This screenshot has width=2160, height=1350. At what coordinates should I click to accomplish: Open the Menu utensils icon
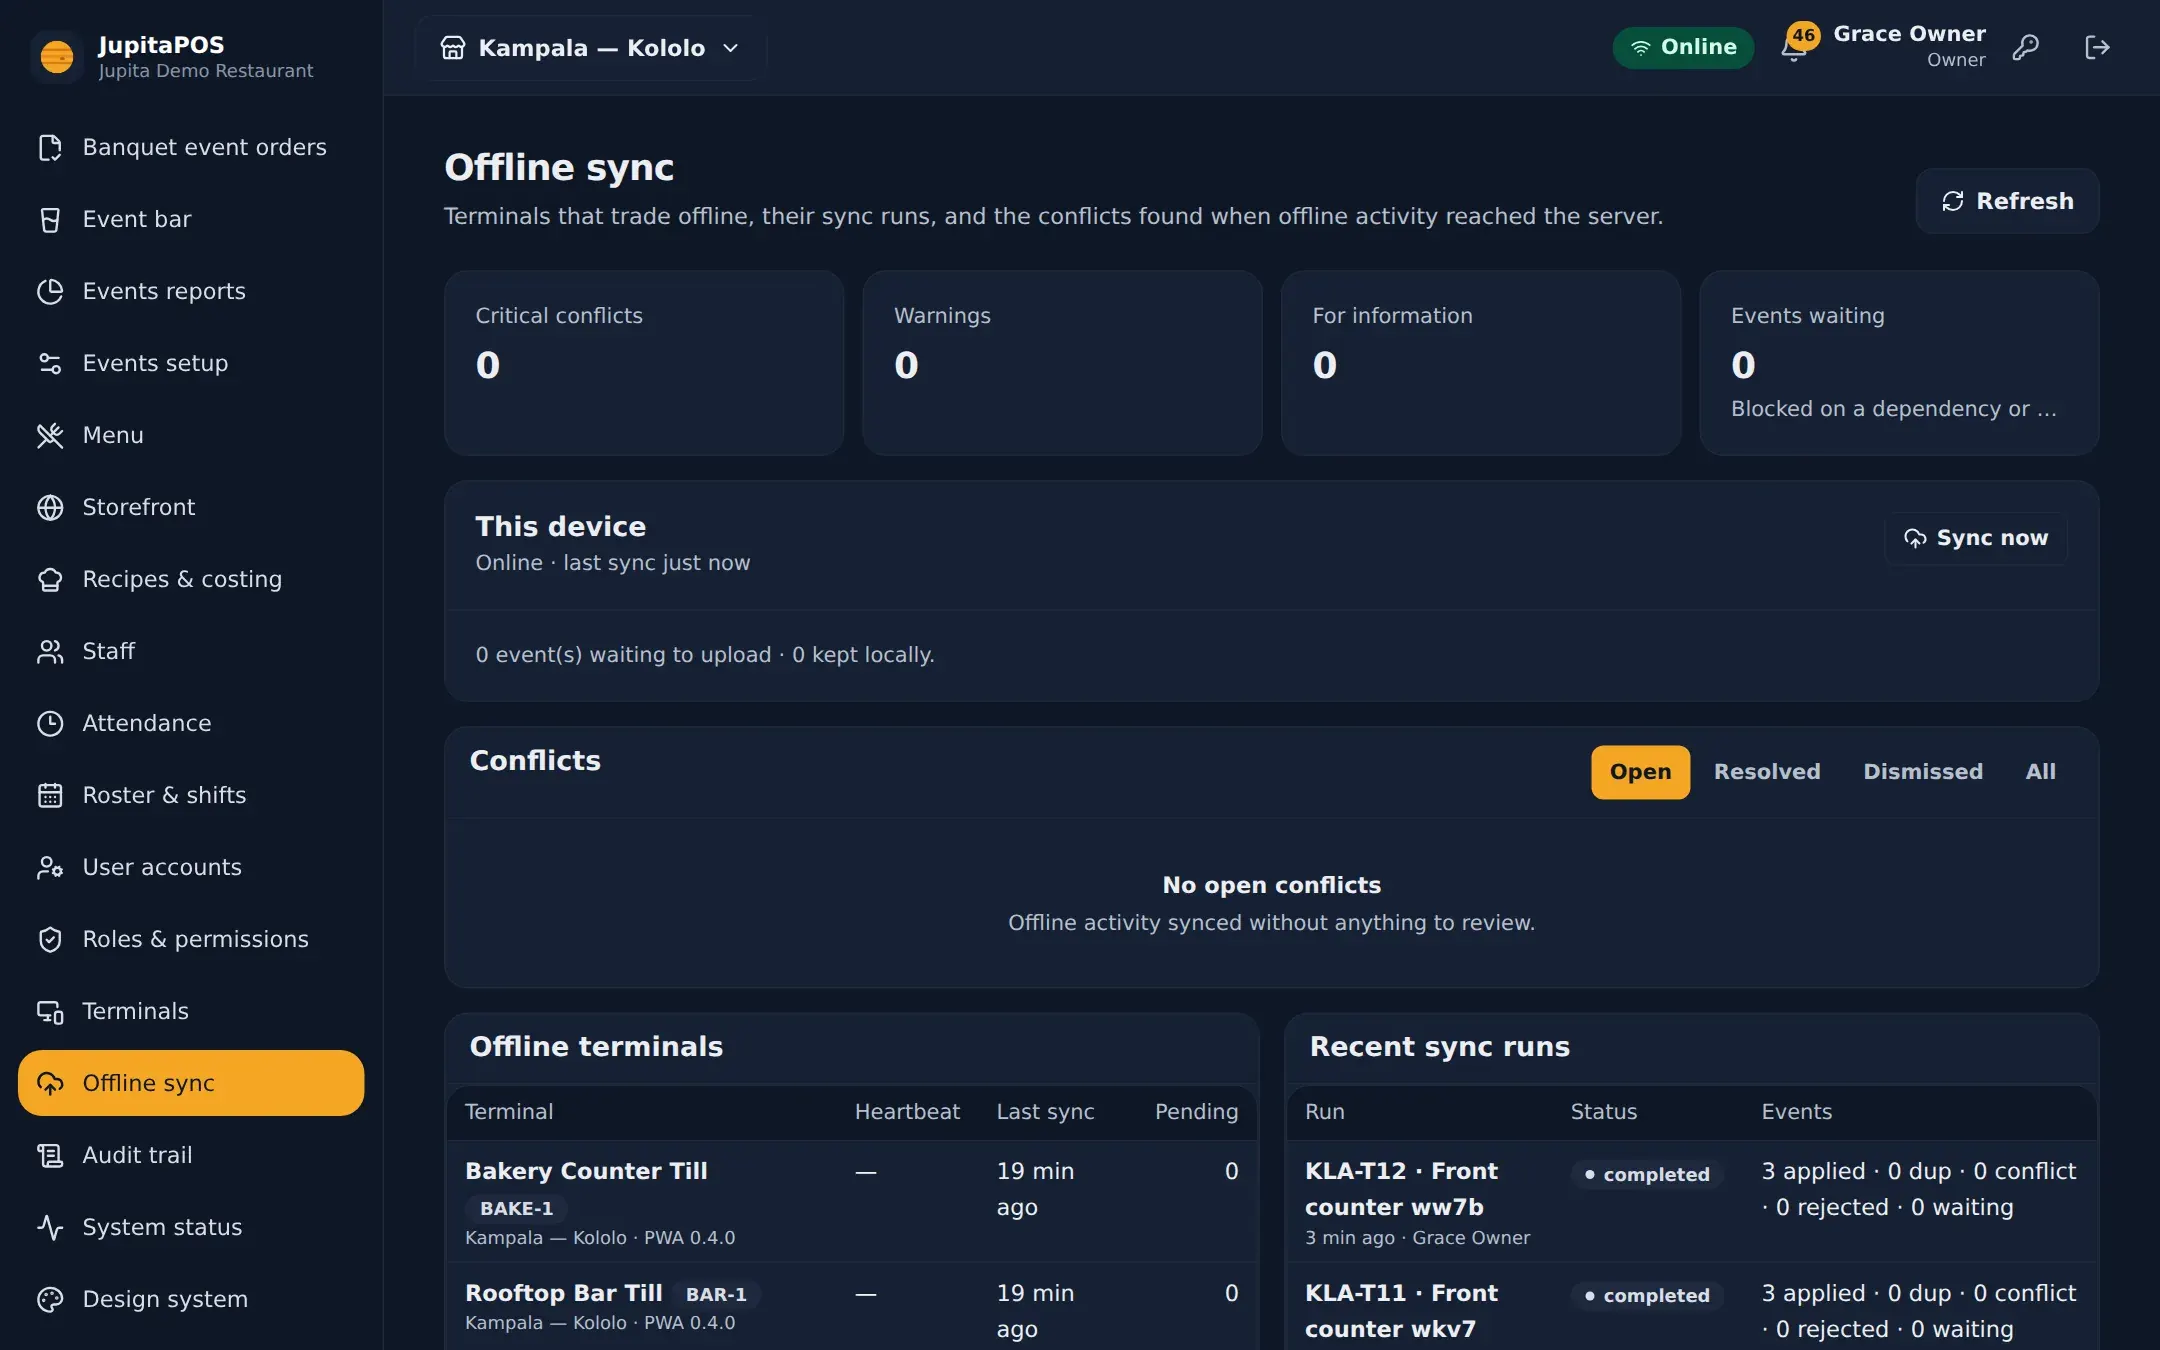click(50, 435)
